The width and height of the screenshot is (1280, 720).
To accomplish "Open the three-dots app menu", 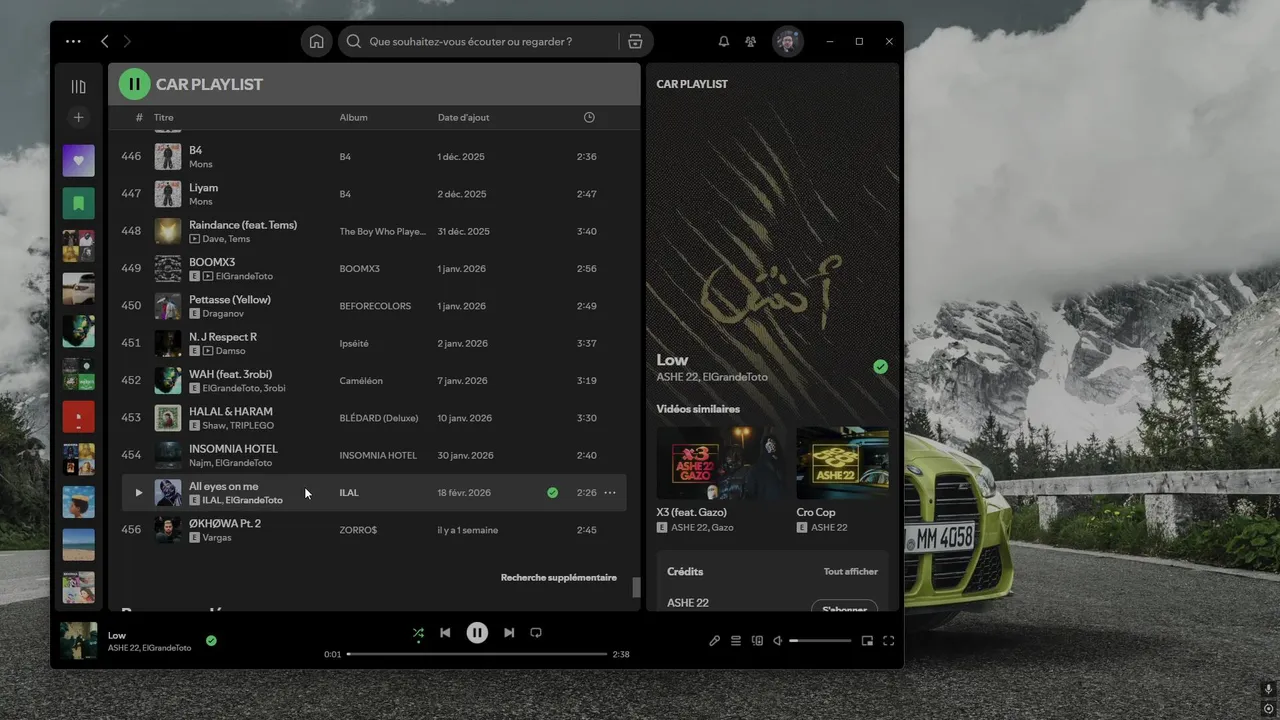I will click(x=73, y=41).
